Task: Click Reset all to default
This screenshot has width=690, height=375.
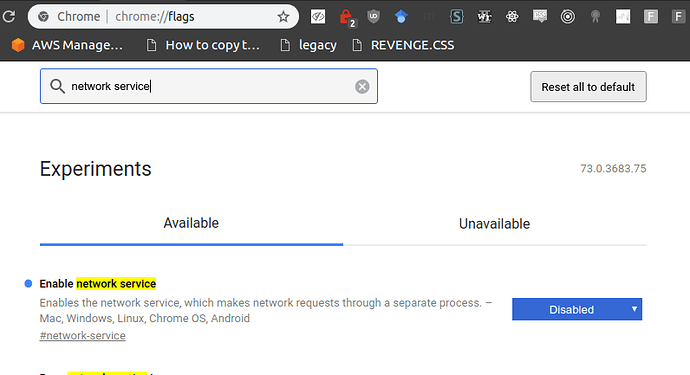Action: click(x=588, y=87)
